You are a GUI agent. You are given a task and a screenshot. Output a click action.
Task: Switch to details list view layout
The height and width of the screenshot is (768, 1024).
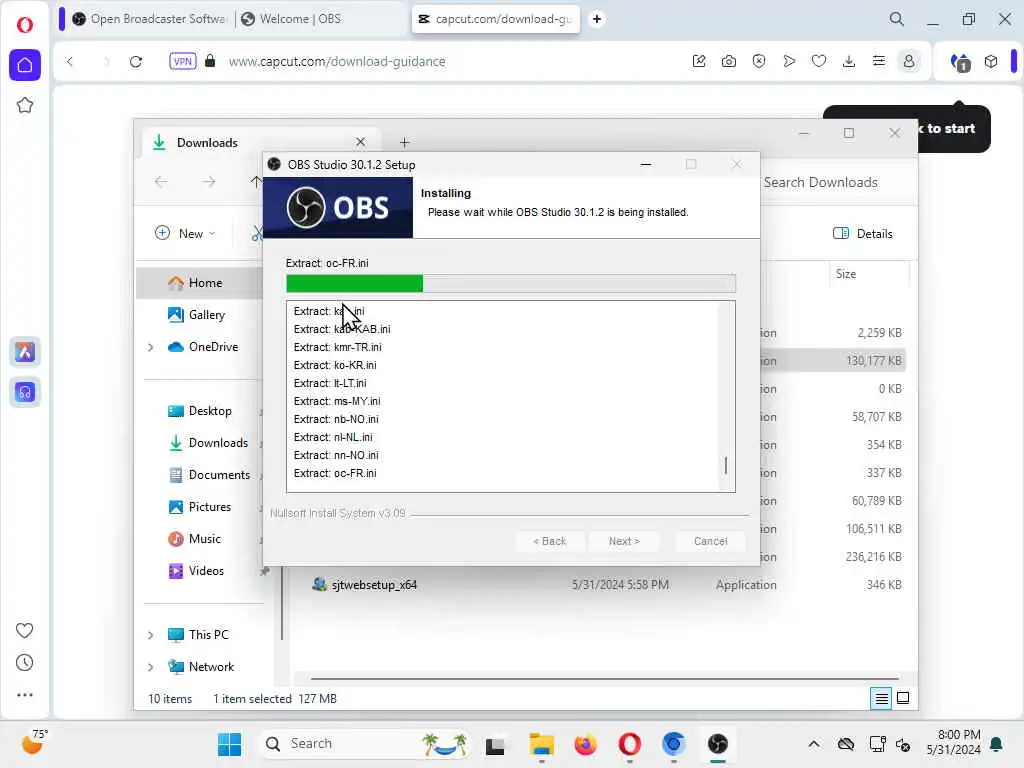point(881,699)
